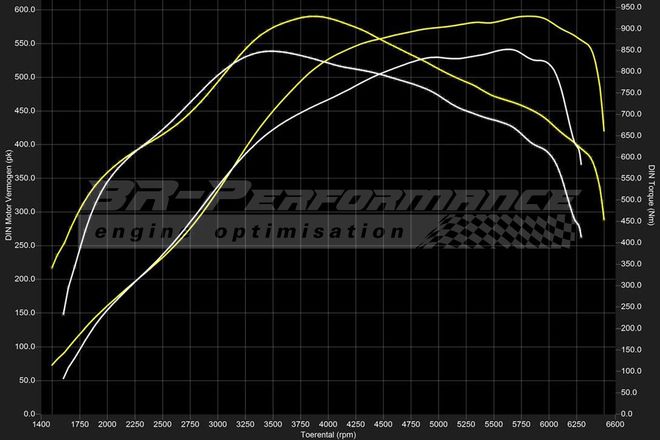Click the 600.0 label on left axis
The image size is (660, 440).
(x=24, y=9)
